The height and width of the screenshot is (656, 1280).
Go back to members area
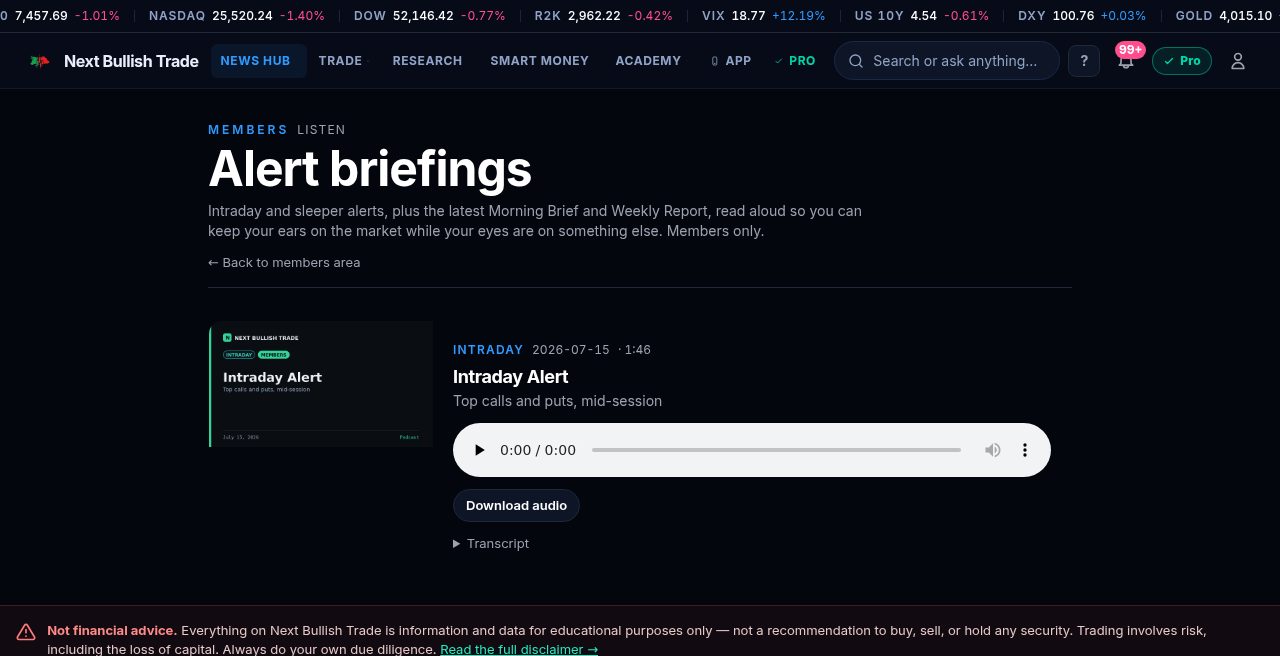[x=284, y=262]
